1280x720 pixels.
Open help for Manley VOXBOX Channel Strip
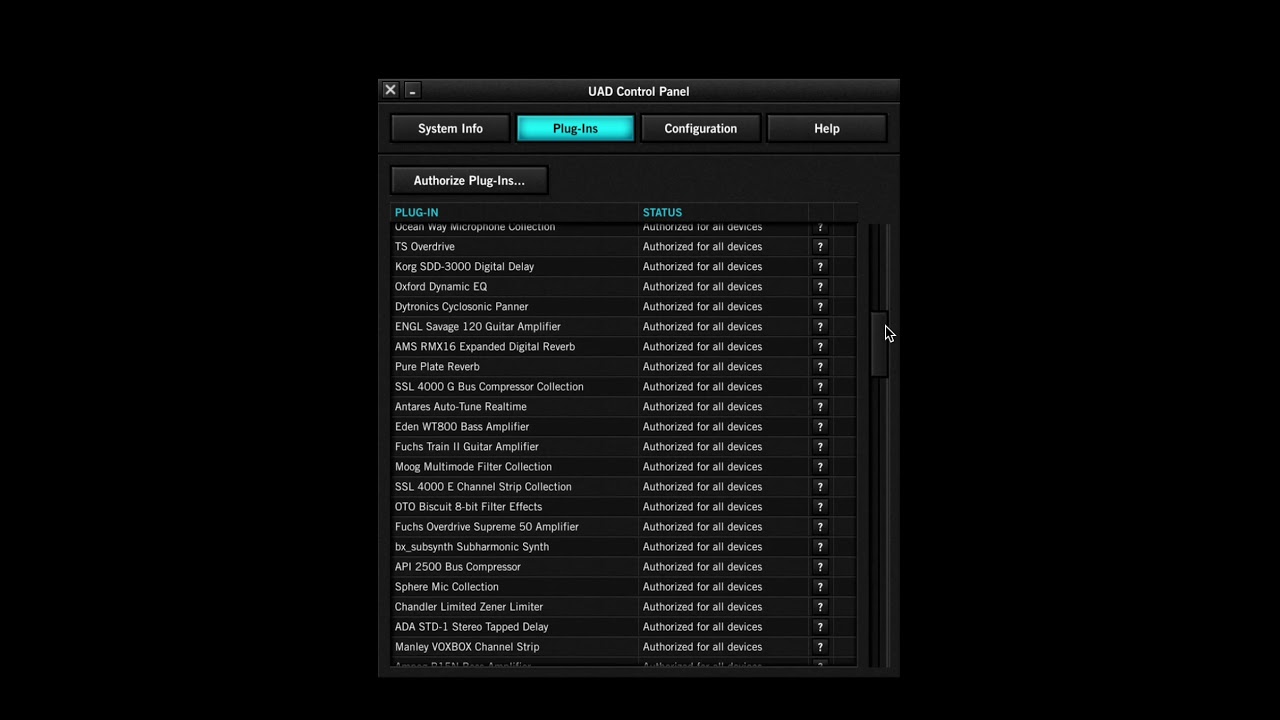click(x=820, y=647)
